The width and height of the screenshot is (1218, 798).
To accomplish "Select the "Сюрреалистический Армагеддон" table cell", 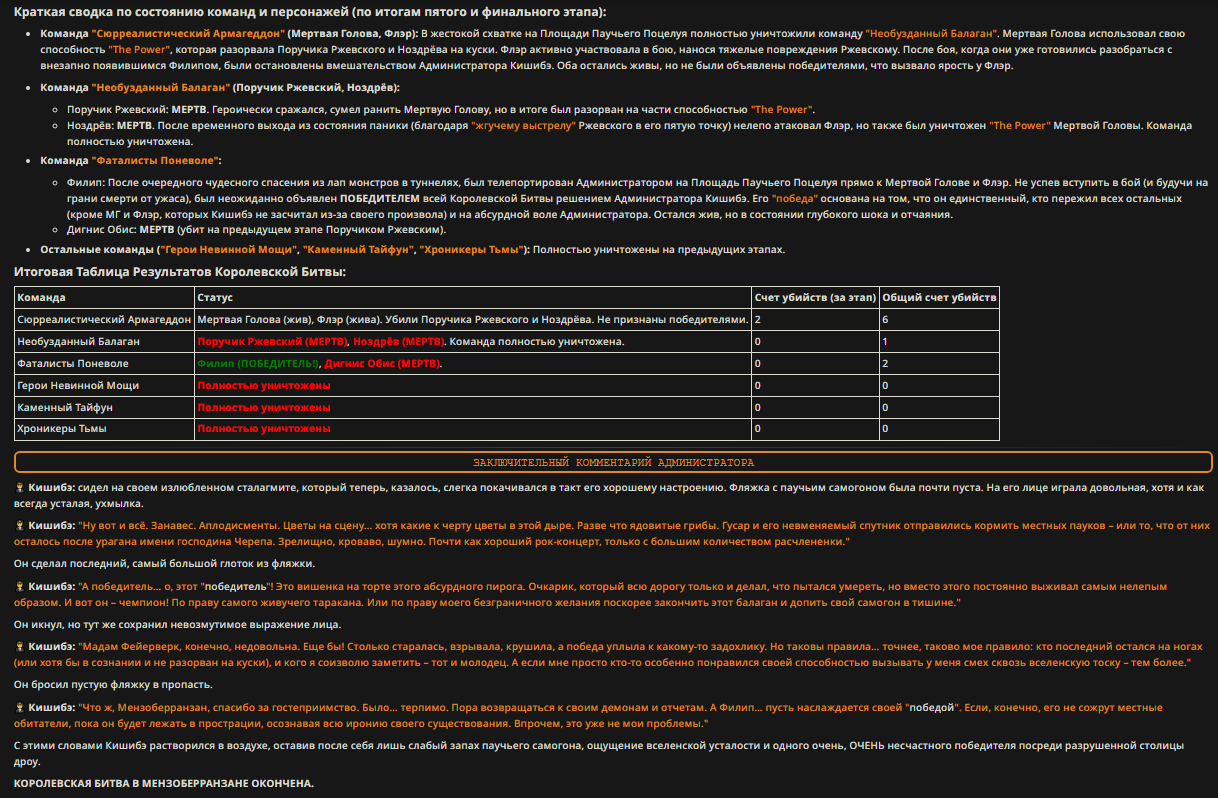I will click(x=104, y=319).
